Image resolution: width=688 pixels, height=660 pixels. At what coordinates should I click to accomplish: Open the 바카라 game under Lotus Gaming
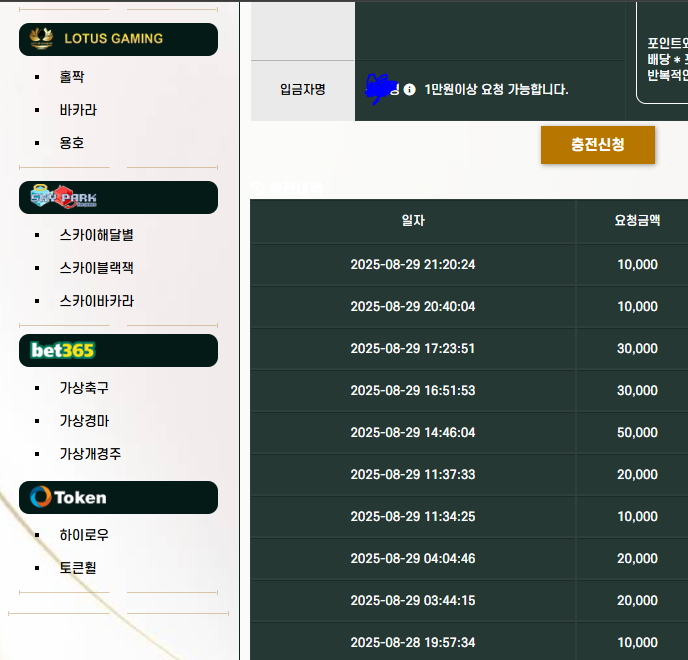pyautogui.click(x=78, y=110)
